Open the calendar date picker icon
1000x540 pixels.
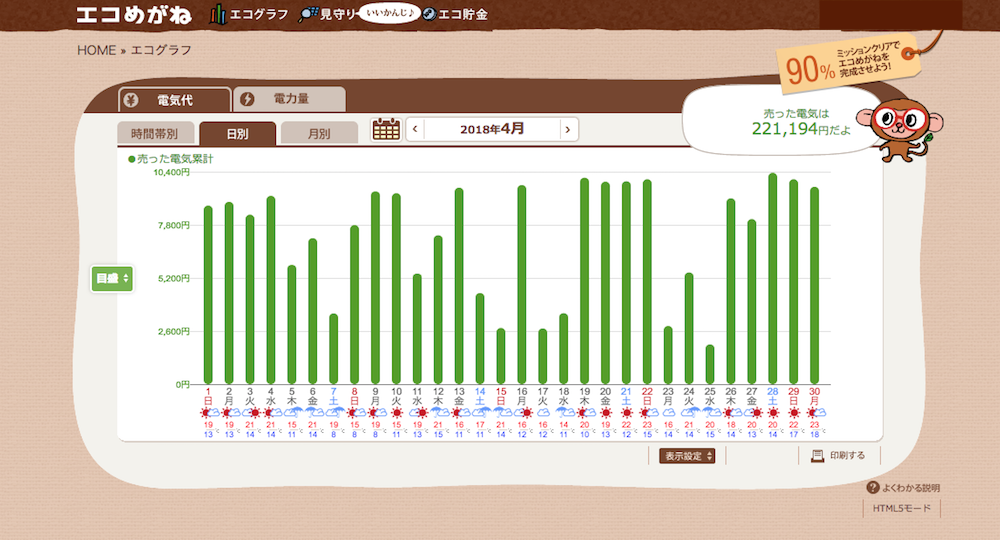(x=386, y=129)
